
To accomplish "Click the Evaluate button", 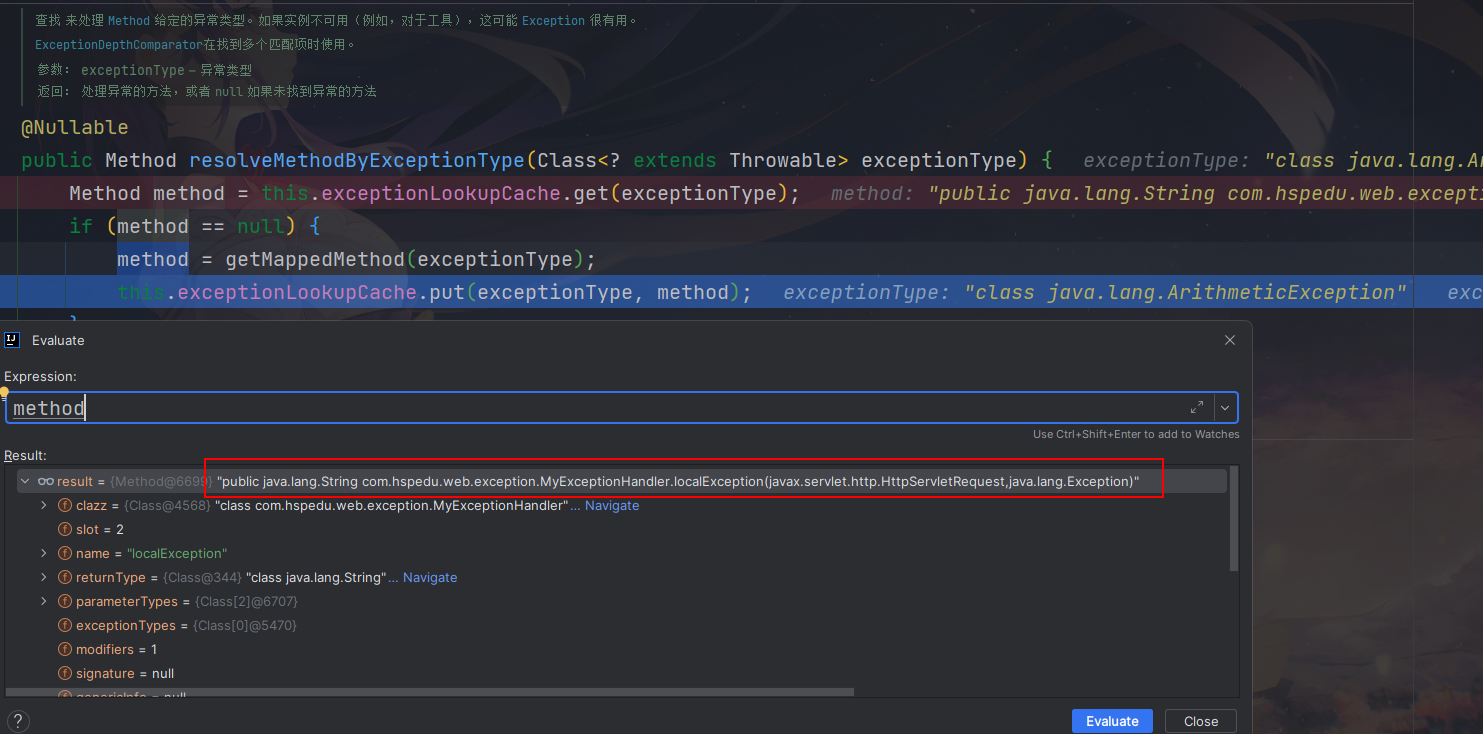I will tap(1112, 721).
